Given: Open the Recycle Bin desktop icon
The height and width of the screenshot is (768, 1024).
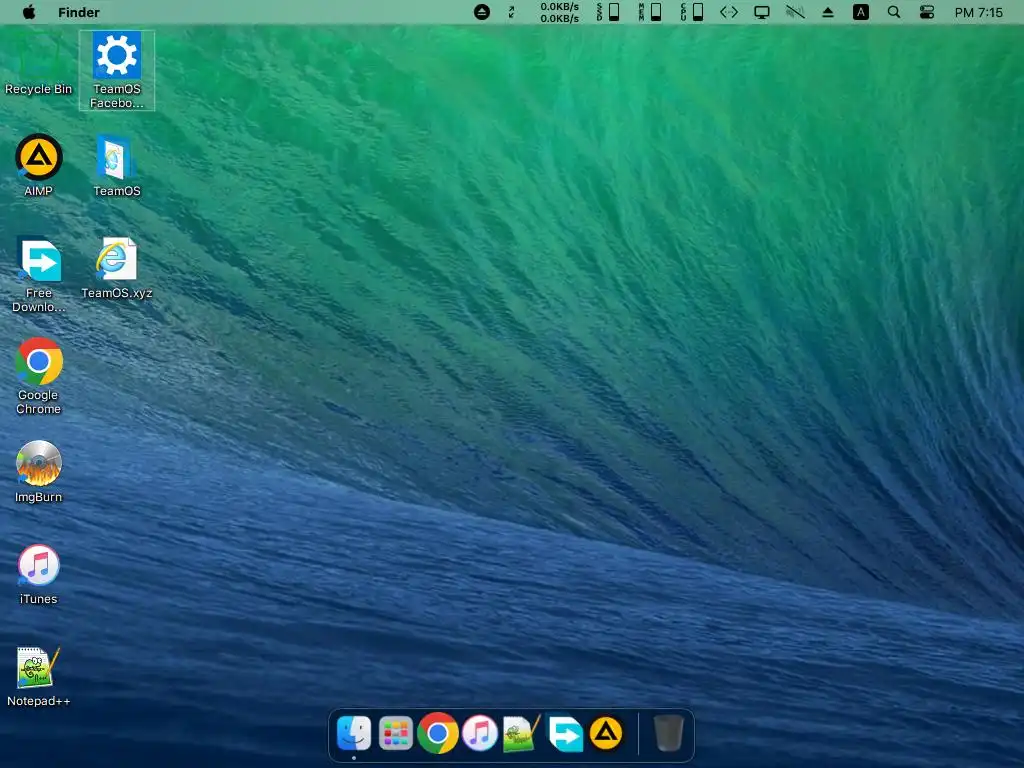Looking at the screenshot, I should [39, 65].
